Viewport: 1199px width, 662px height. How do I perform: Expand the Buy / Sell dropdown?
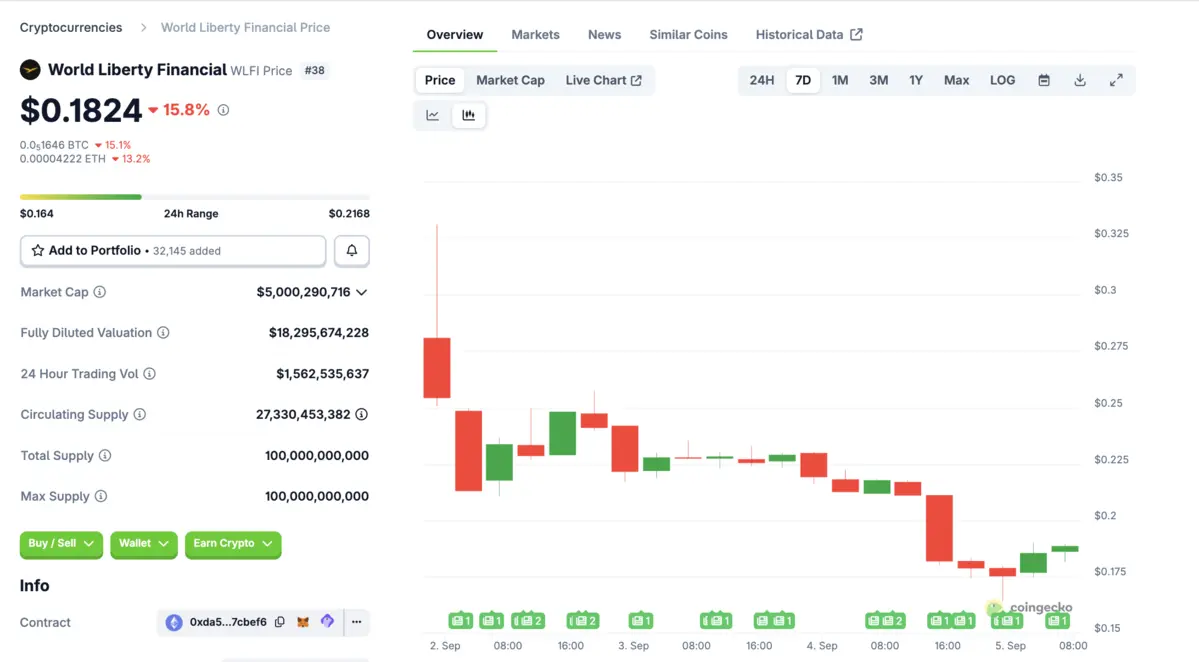point(61,544)
